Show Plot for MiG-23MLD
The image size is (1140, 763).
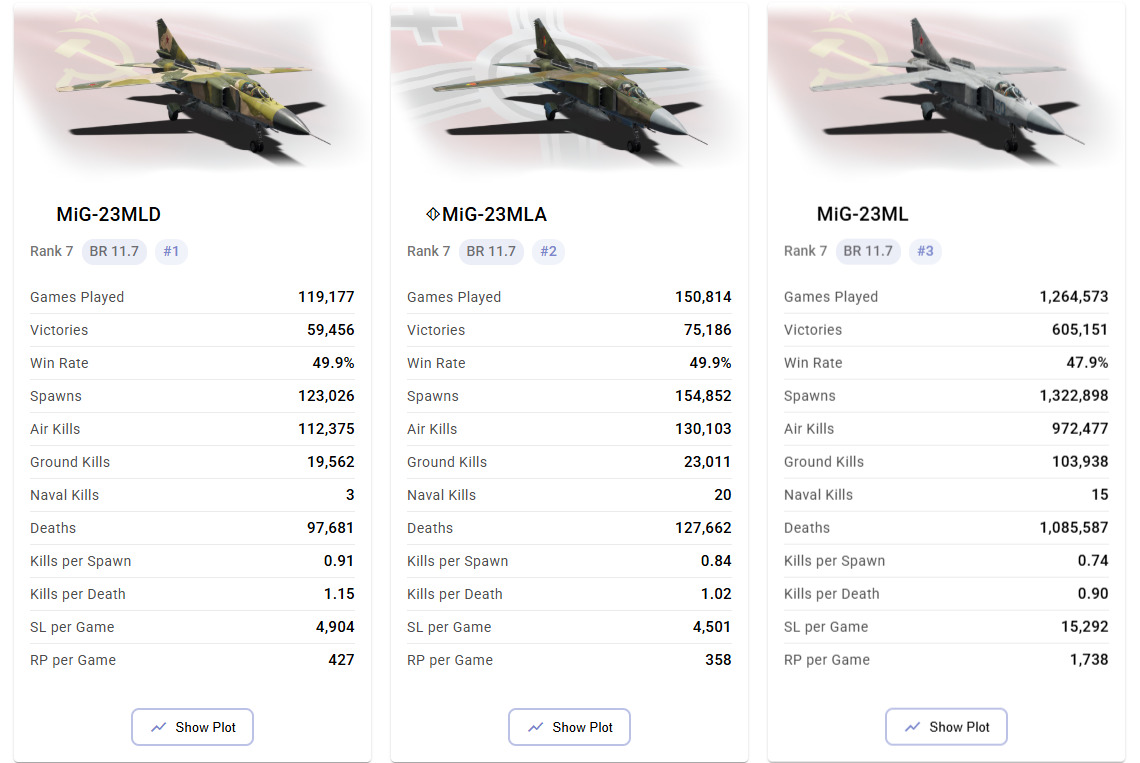[x=192, y=727]
